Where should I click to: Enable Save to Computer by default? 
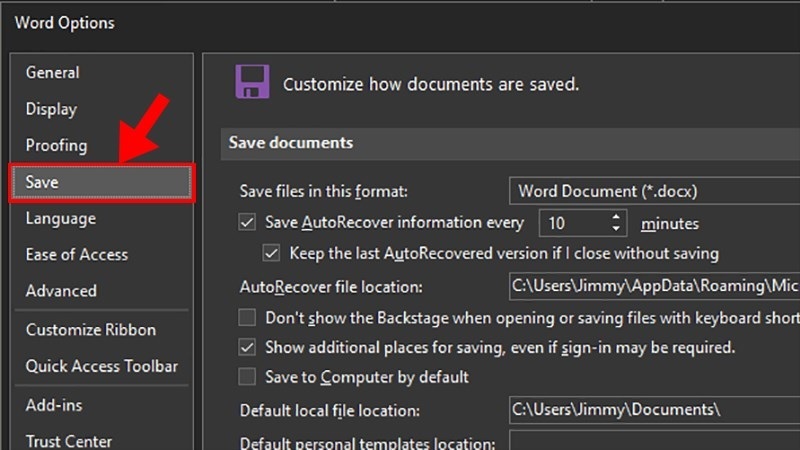point(247,377)
